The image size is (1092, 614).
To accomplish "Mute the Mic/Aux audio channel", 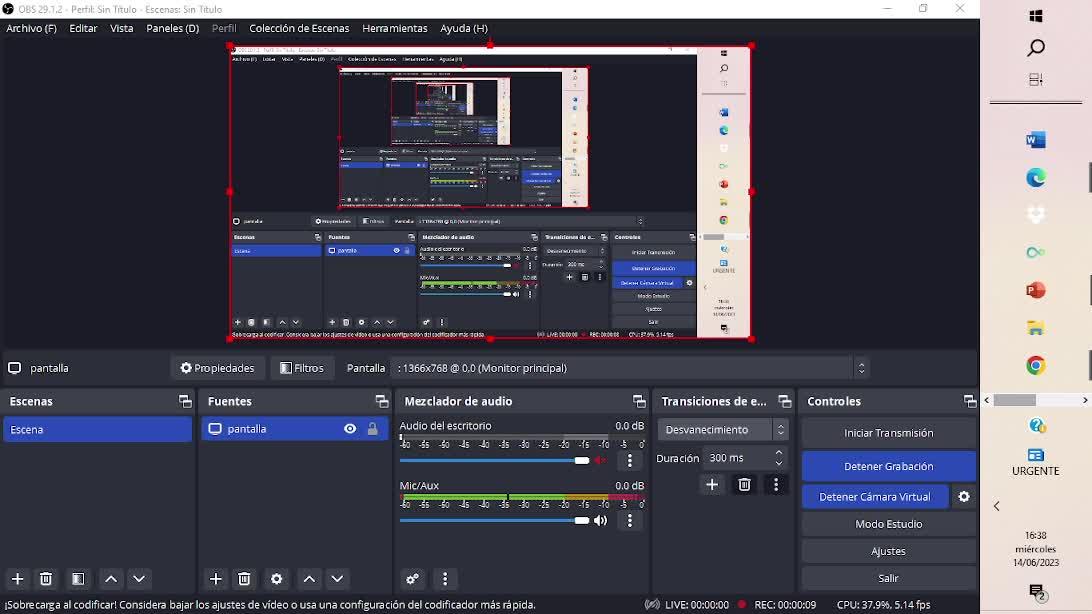I will (600, 521).
